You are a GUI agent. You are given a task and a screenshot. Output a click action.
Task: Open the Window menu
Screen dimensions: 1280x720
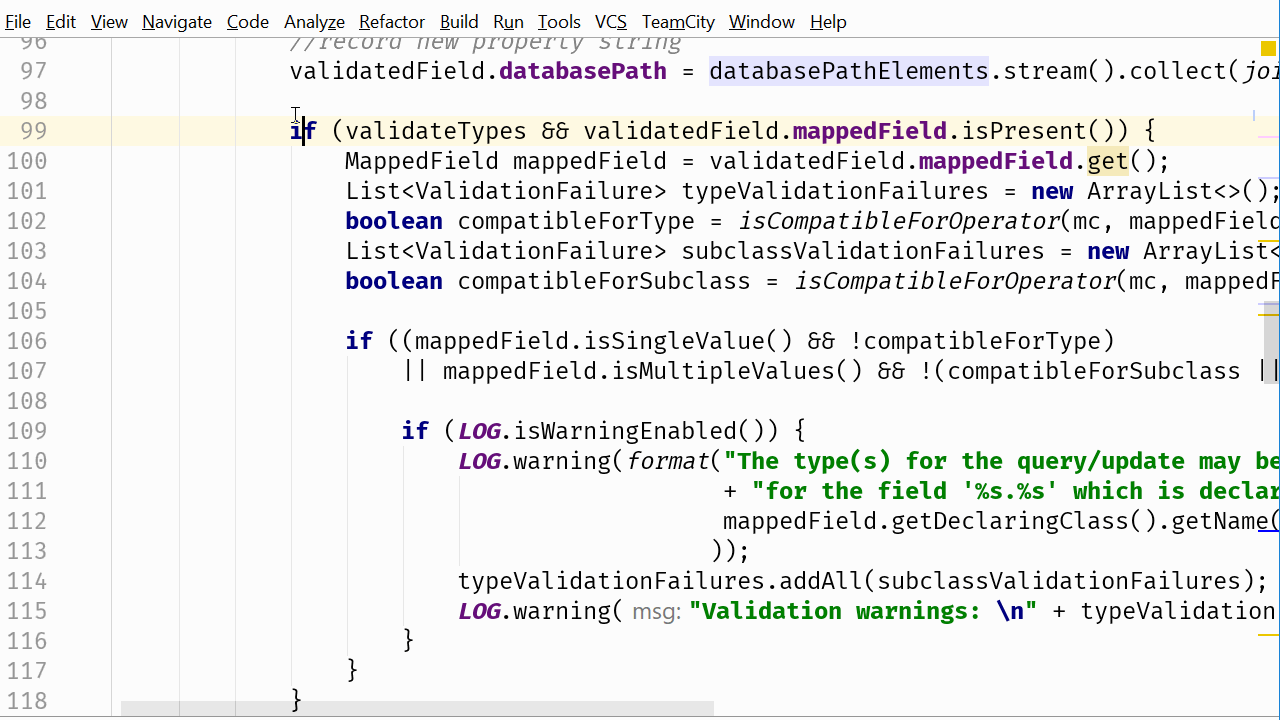point(761,22)
